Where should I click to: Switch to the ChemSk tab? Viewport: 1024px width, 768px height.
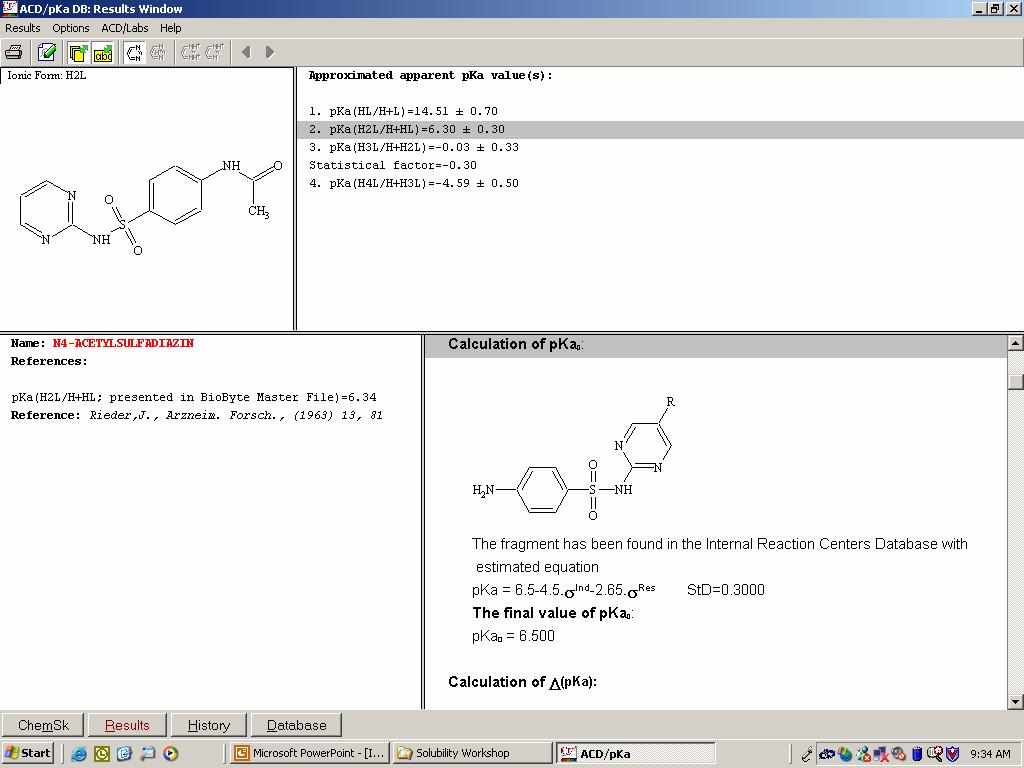pyautogui.click(x=43, y=726)
